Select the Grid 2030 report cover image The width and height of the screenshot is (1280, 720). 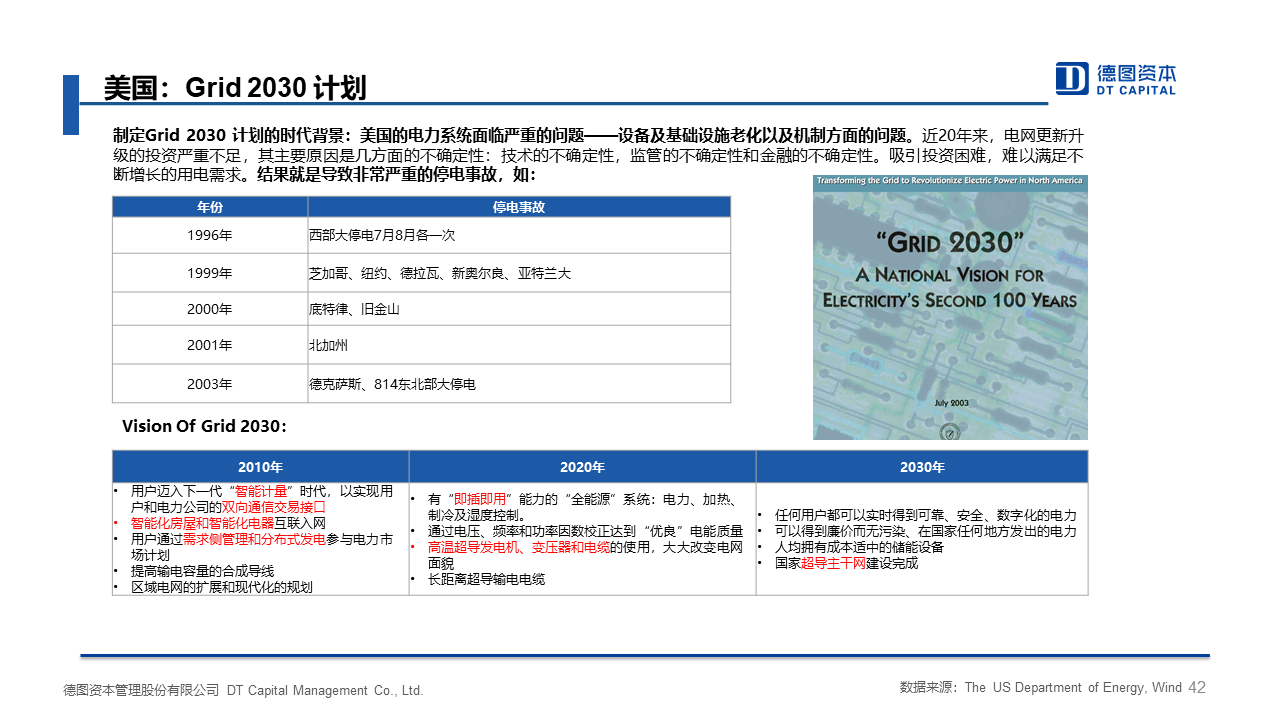point(950,308)
